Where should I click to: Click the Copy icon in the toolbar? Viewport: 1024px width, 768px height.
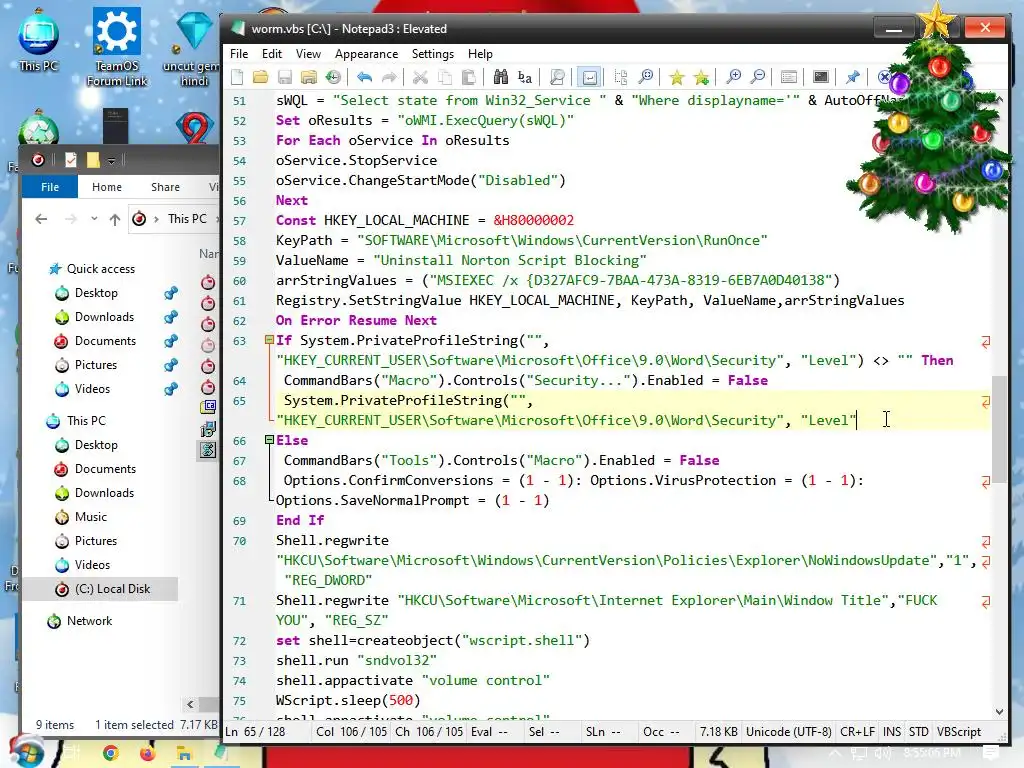coord(445,77)
